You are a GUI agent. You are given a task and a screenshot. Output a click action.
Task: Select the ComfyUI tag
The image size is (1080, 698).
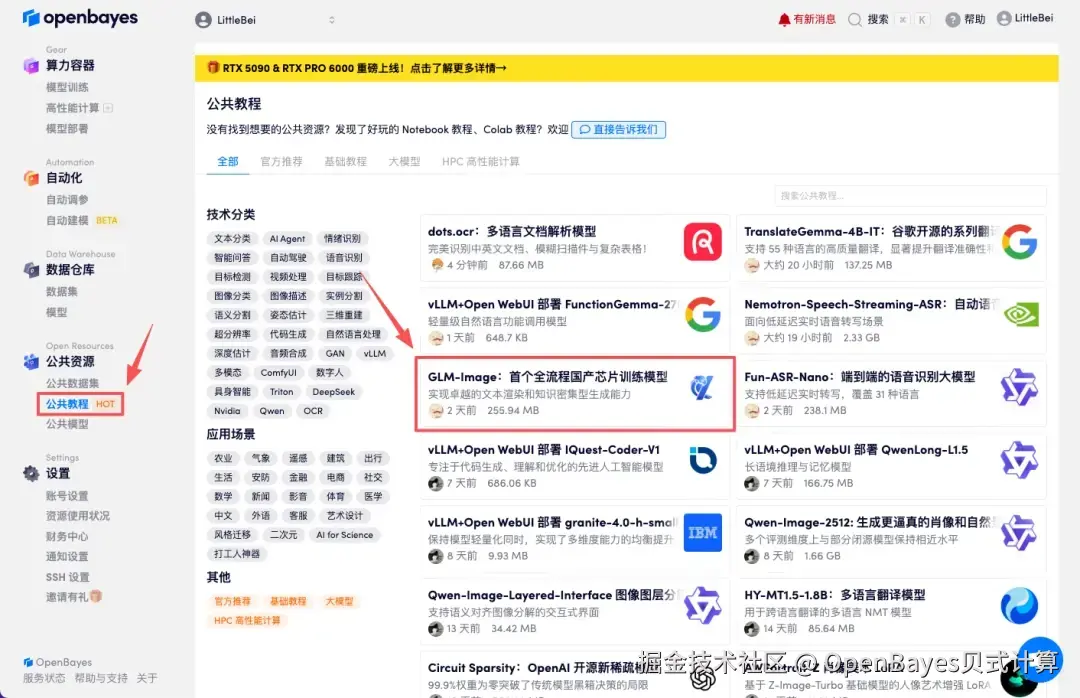point(278,373)
